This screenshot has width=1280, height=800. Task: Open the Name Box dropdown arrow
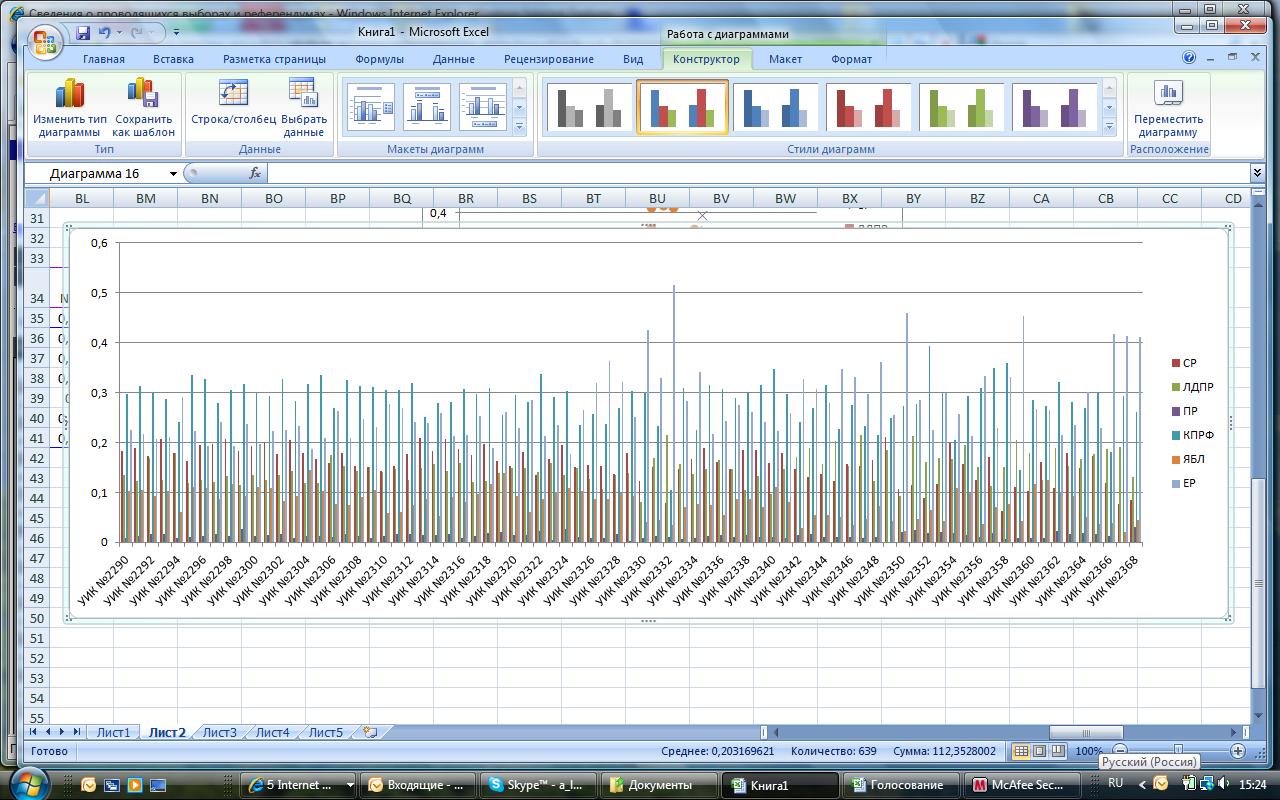point(173,174)
